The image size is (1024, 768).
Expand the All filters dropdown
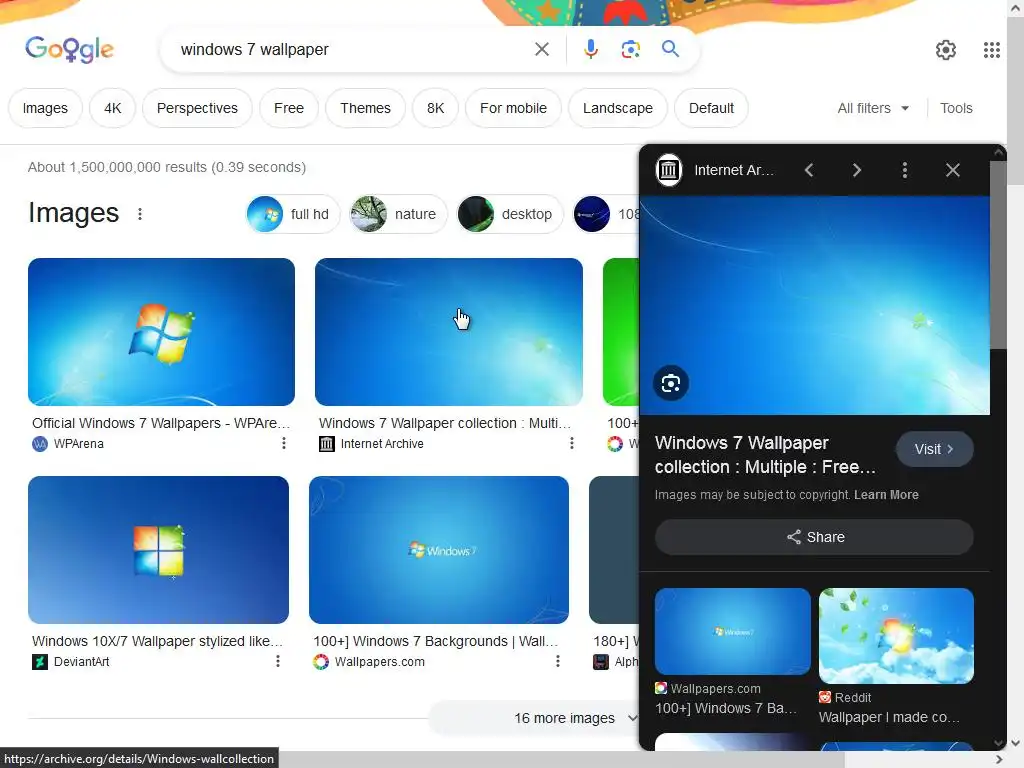coord(873,108)
